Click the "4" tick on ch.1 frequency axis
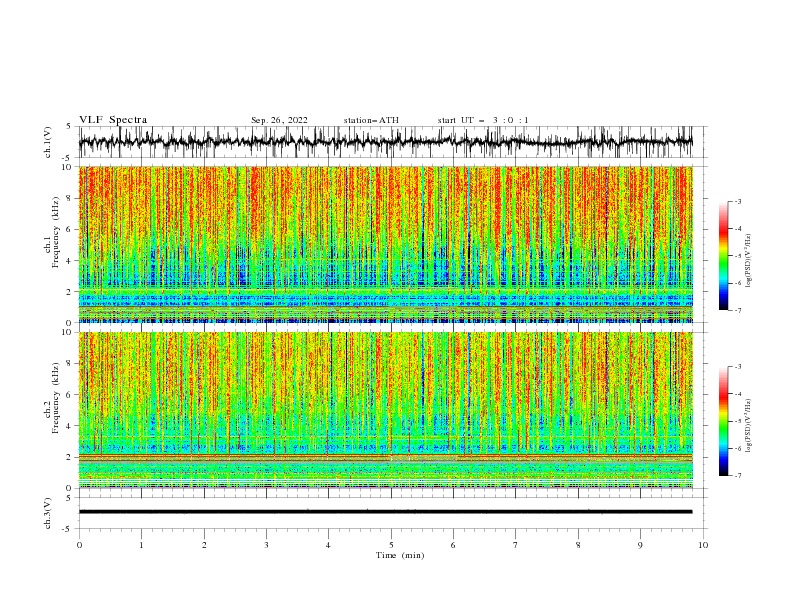The width and height of the screenshot is (792, 612). click(70, 261)
